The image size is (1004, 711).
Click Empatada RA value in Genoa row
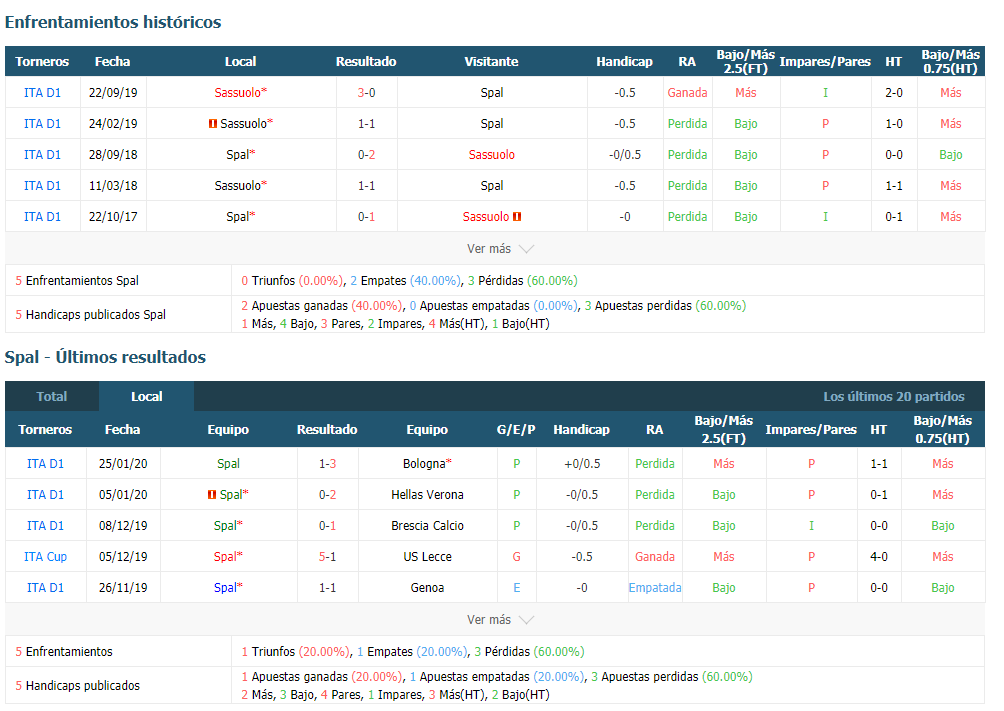pos(654,587)
